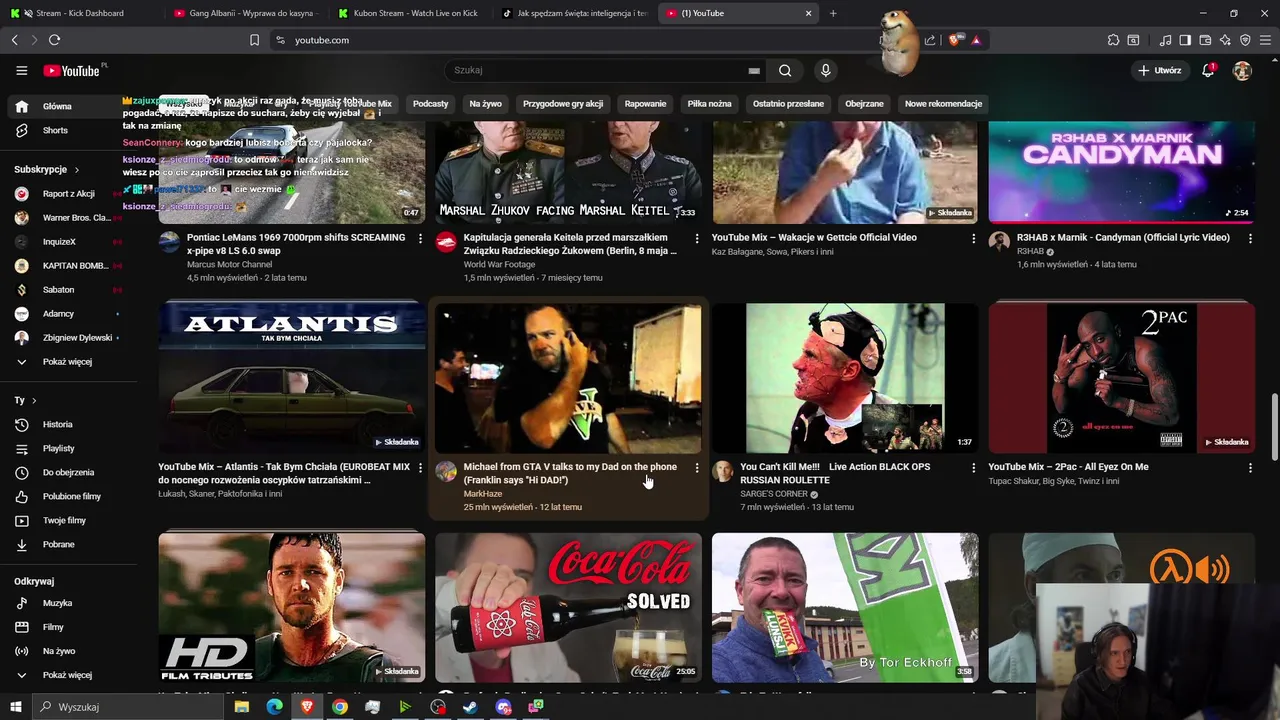The image size is (1280, 720).
Task: Select the Nowe rekomendacje chip
Action: pyautogui.click(x=943, y=104)
